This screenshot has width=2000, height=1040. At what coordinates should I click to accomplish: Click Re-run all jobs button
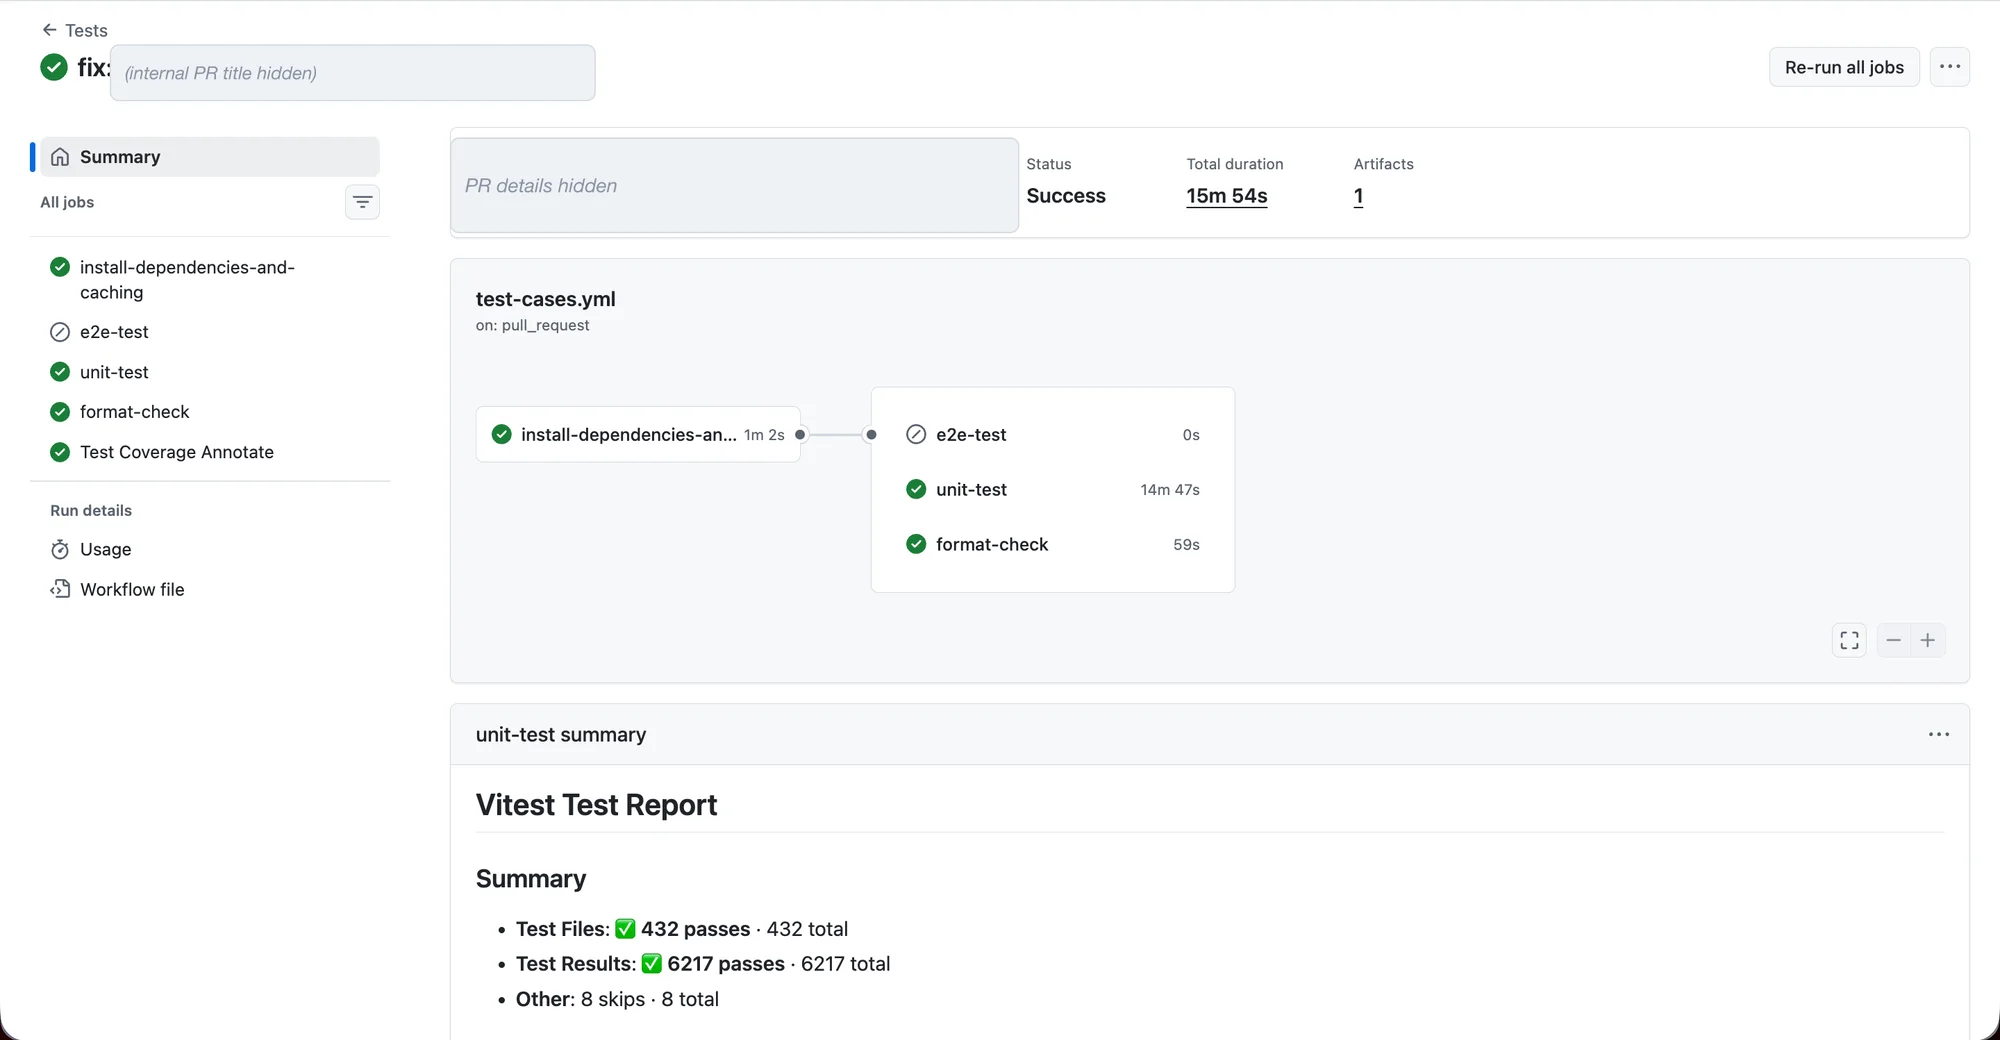pos(1844,67)
